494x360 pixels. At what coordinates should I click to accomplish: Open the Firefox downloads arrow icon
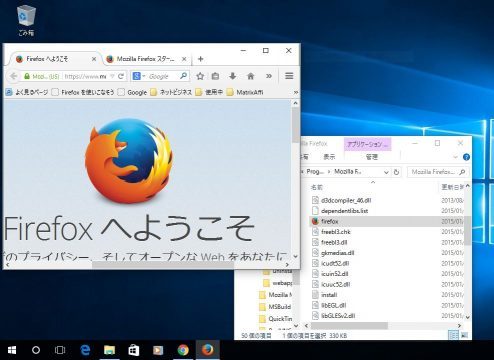click(233, 76)
